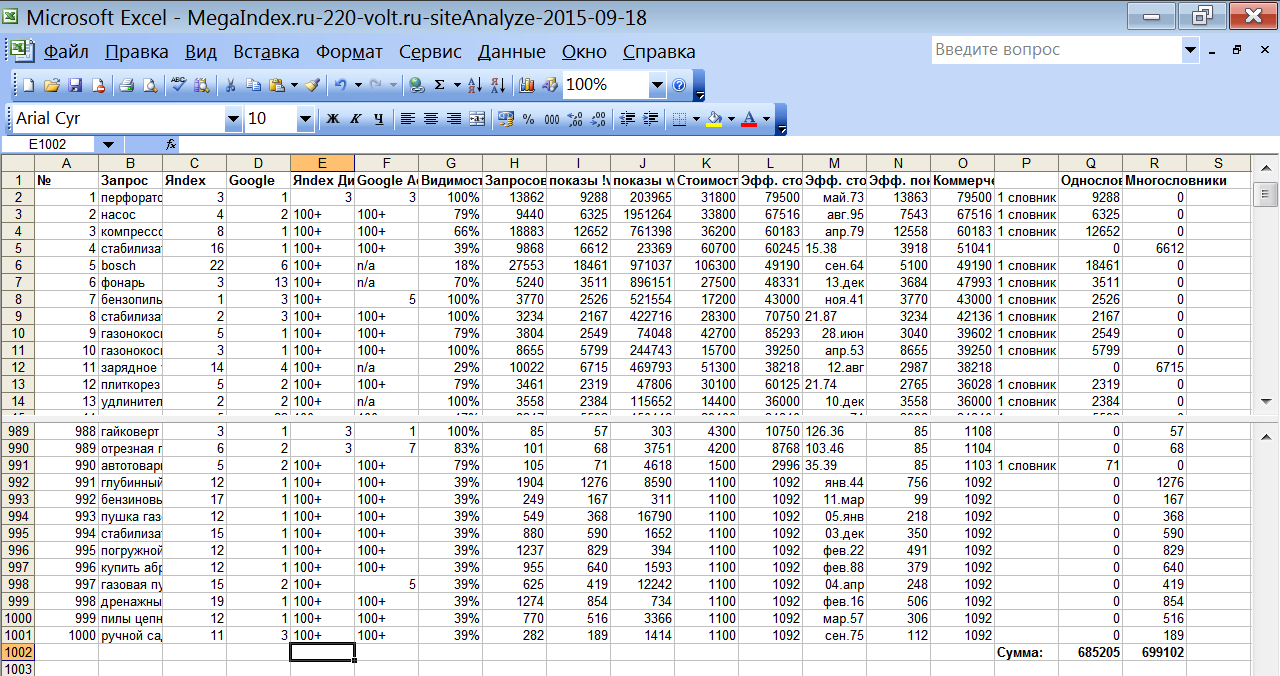This screenshot has height=676, width=1280.
Task: Toggle underline formatting (Ч)
Action: coord(378,119)
